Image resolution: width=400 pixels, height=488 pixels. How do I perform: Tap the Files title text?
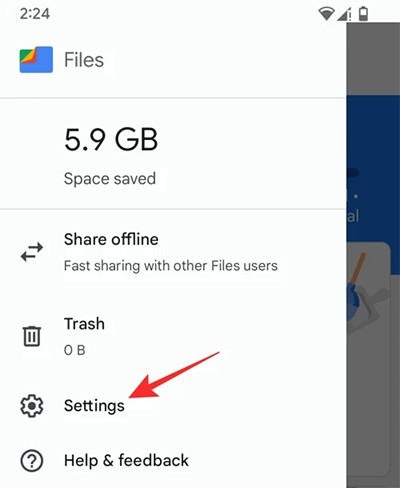pyautogui.click(x=84, y=60)
